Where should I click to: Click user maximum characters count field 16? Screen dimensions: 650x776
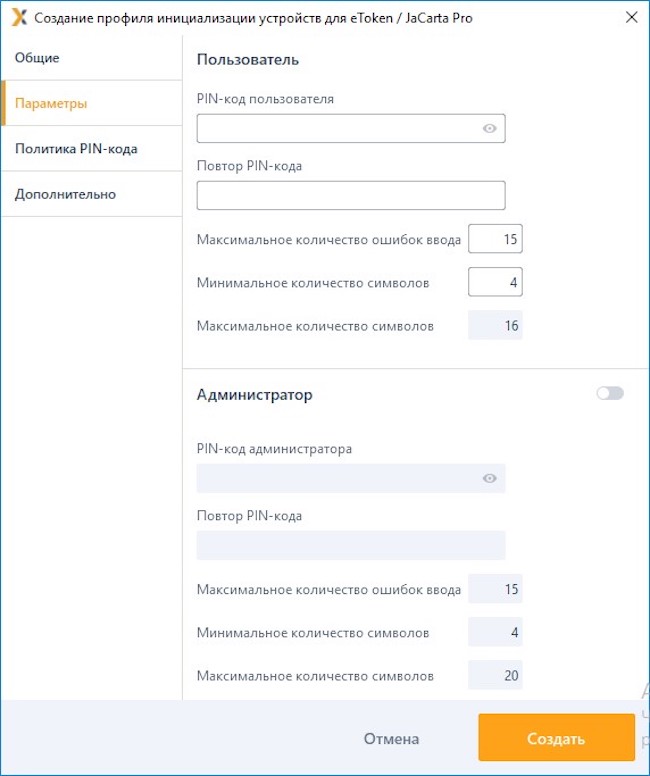click(495, 326)
